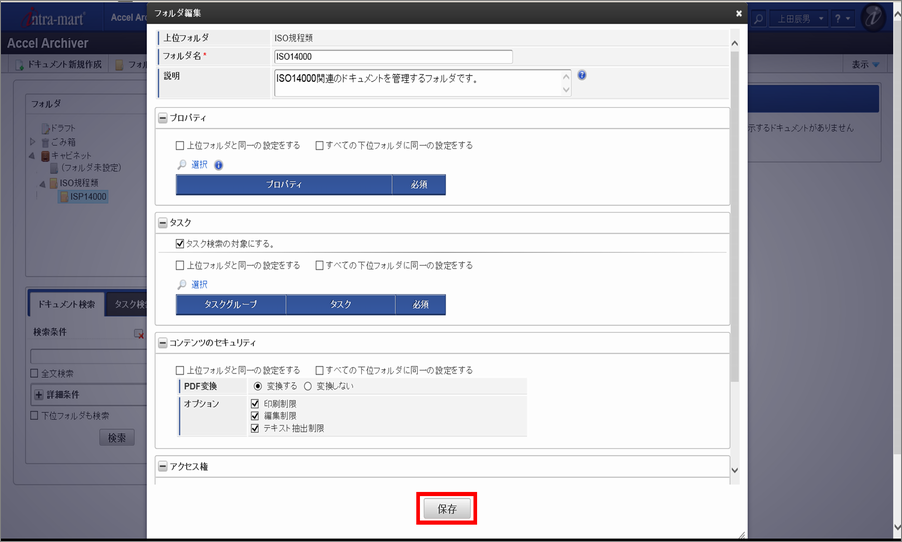Open the ? help dropdown
Image resolution: width=902 pixels, height=542 pixels.
pos(842,19)
